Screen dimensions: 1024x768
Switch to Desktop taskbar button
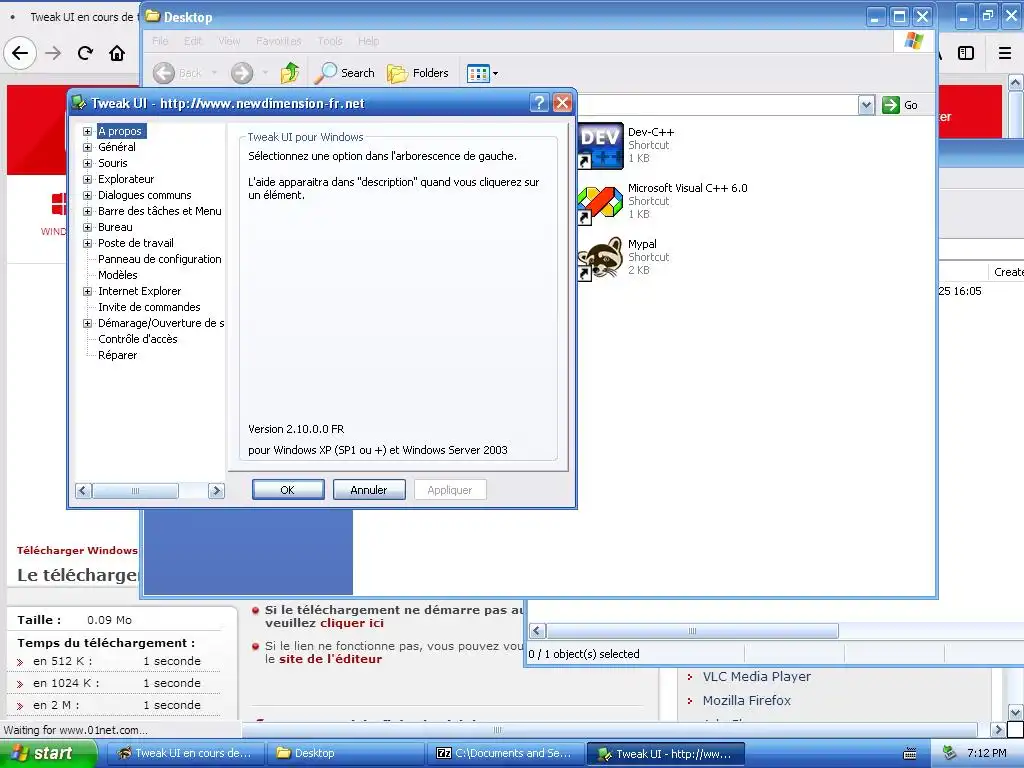point(345,753)
